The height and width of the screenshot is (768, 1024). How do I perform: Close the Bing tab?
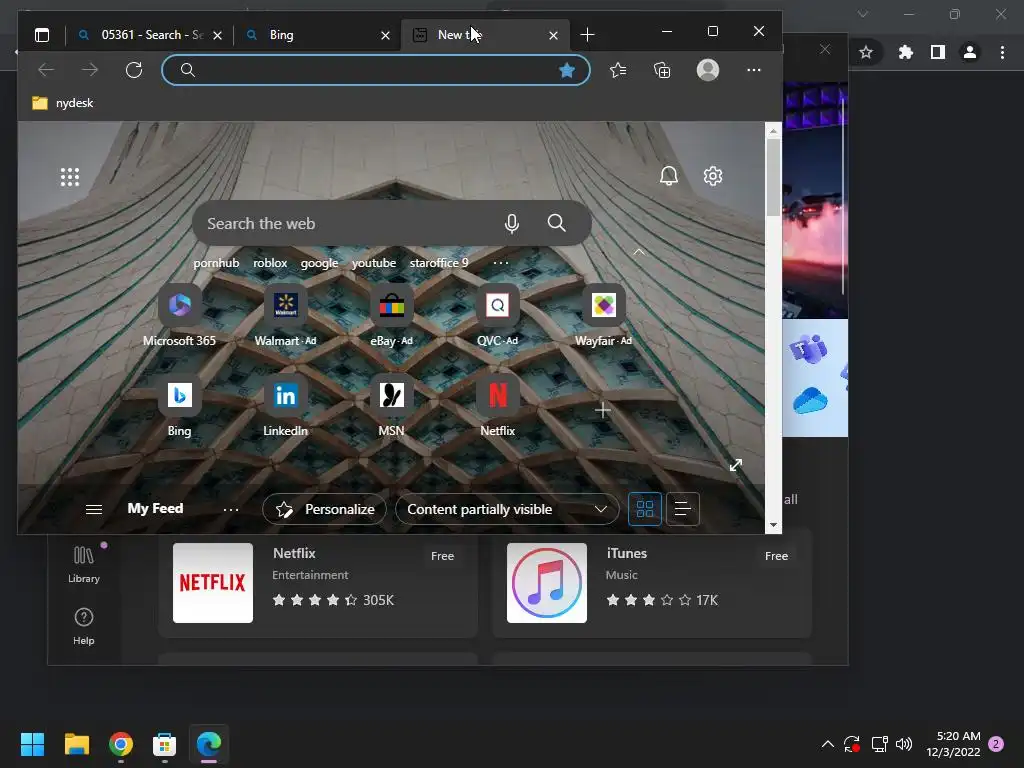point(385,35)
